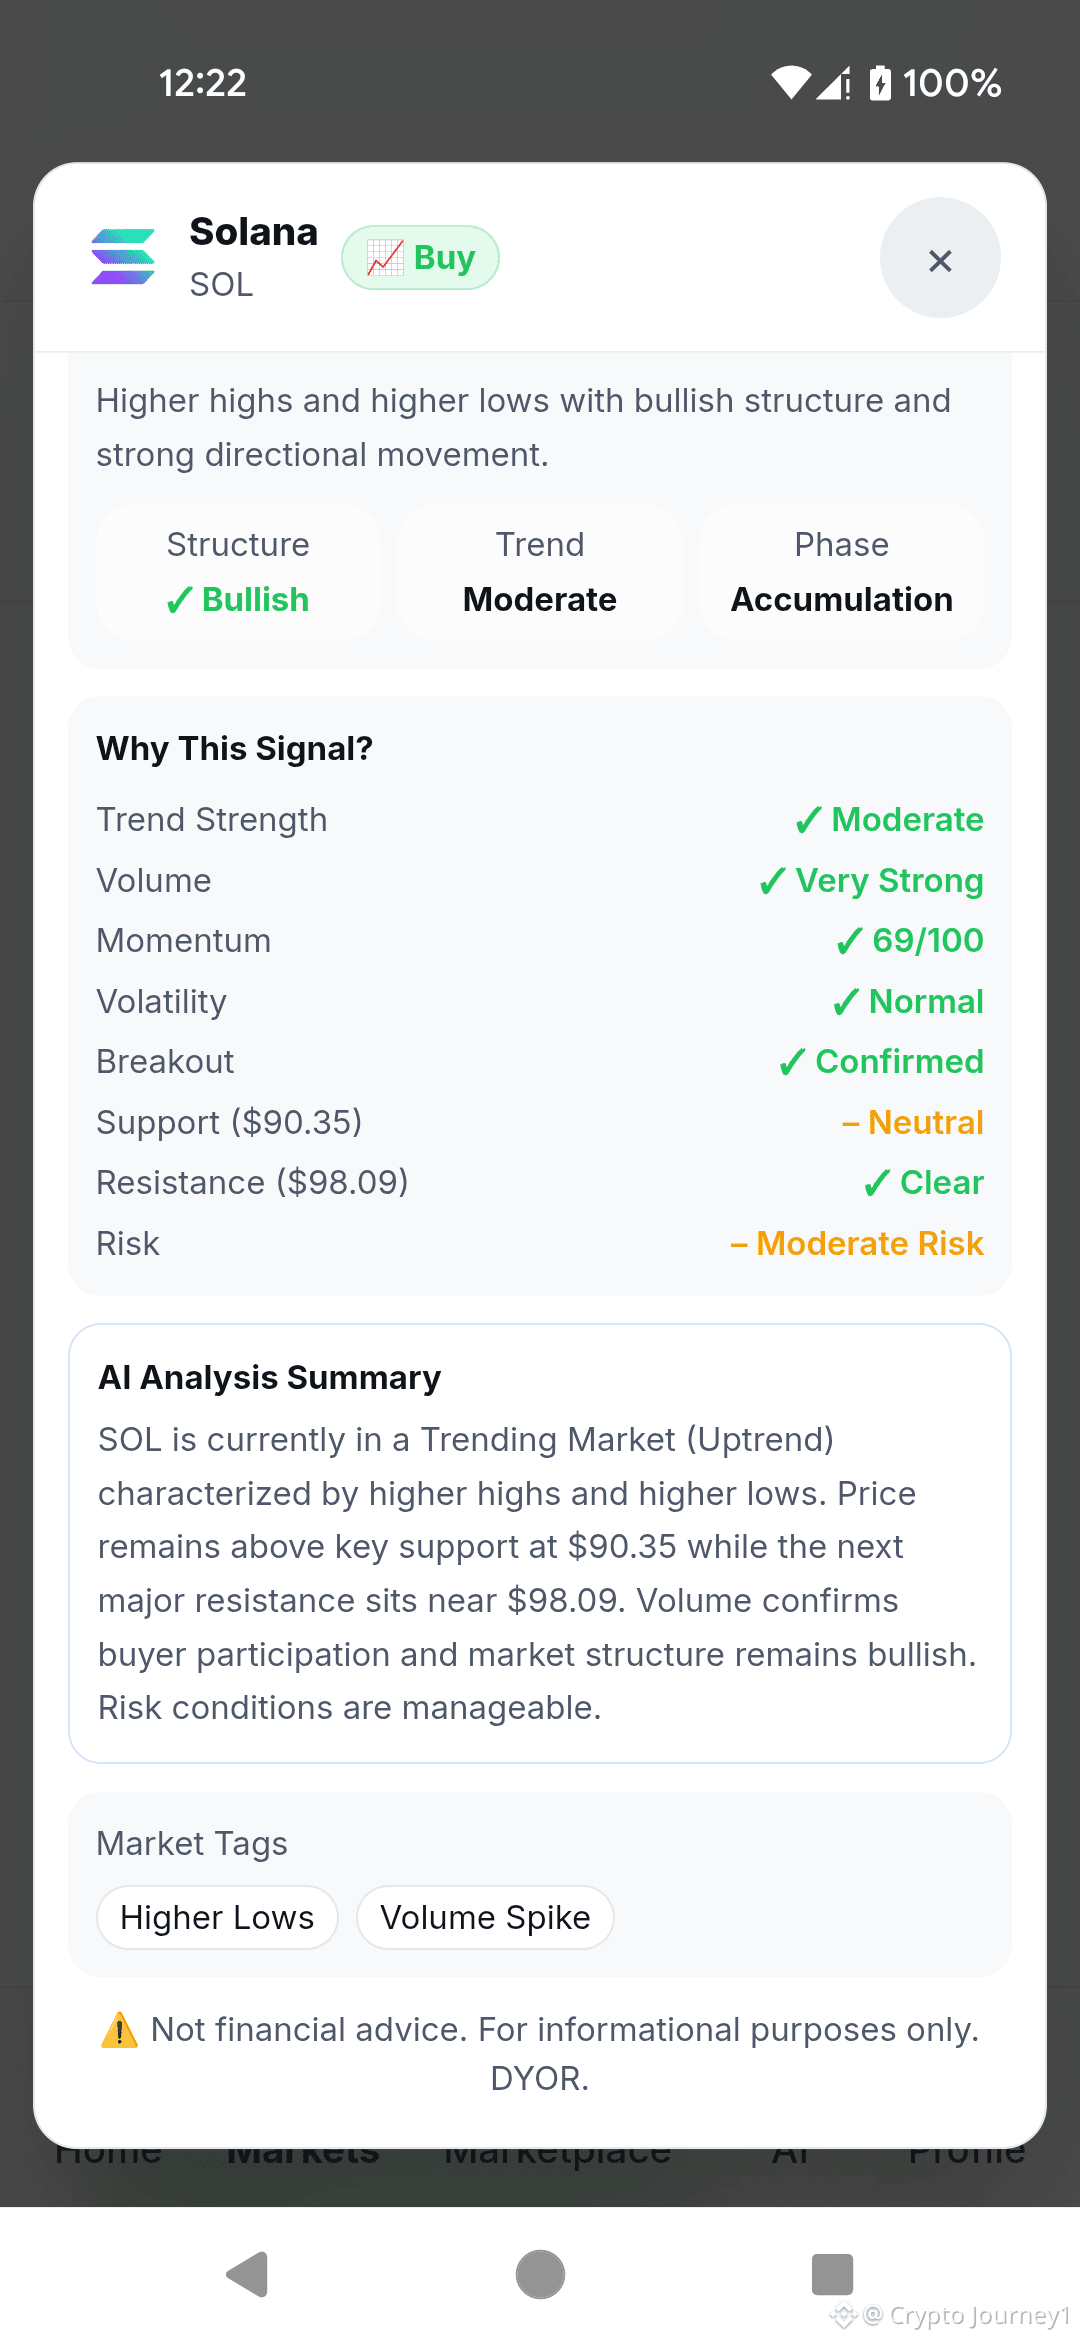
Task: Tap the Solana logo icon
Action: pyautogui.click(x=123, y=257)
